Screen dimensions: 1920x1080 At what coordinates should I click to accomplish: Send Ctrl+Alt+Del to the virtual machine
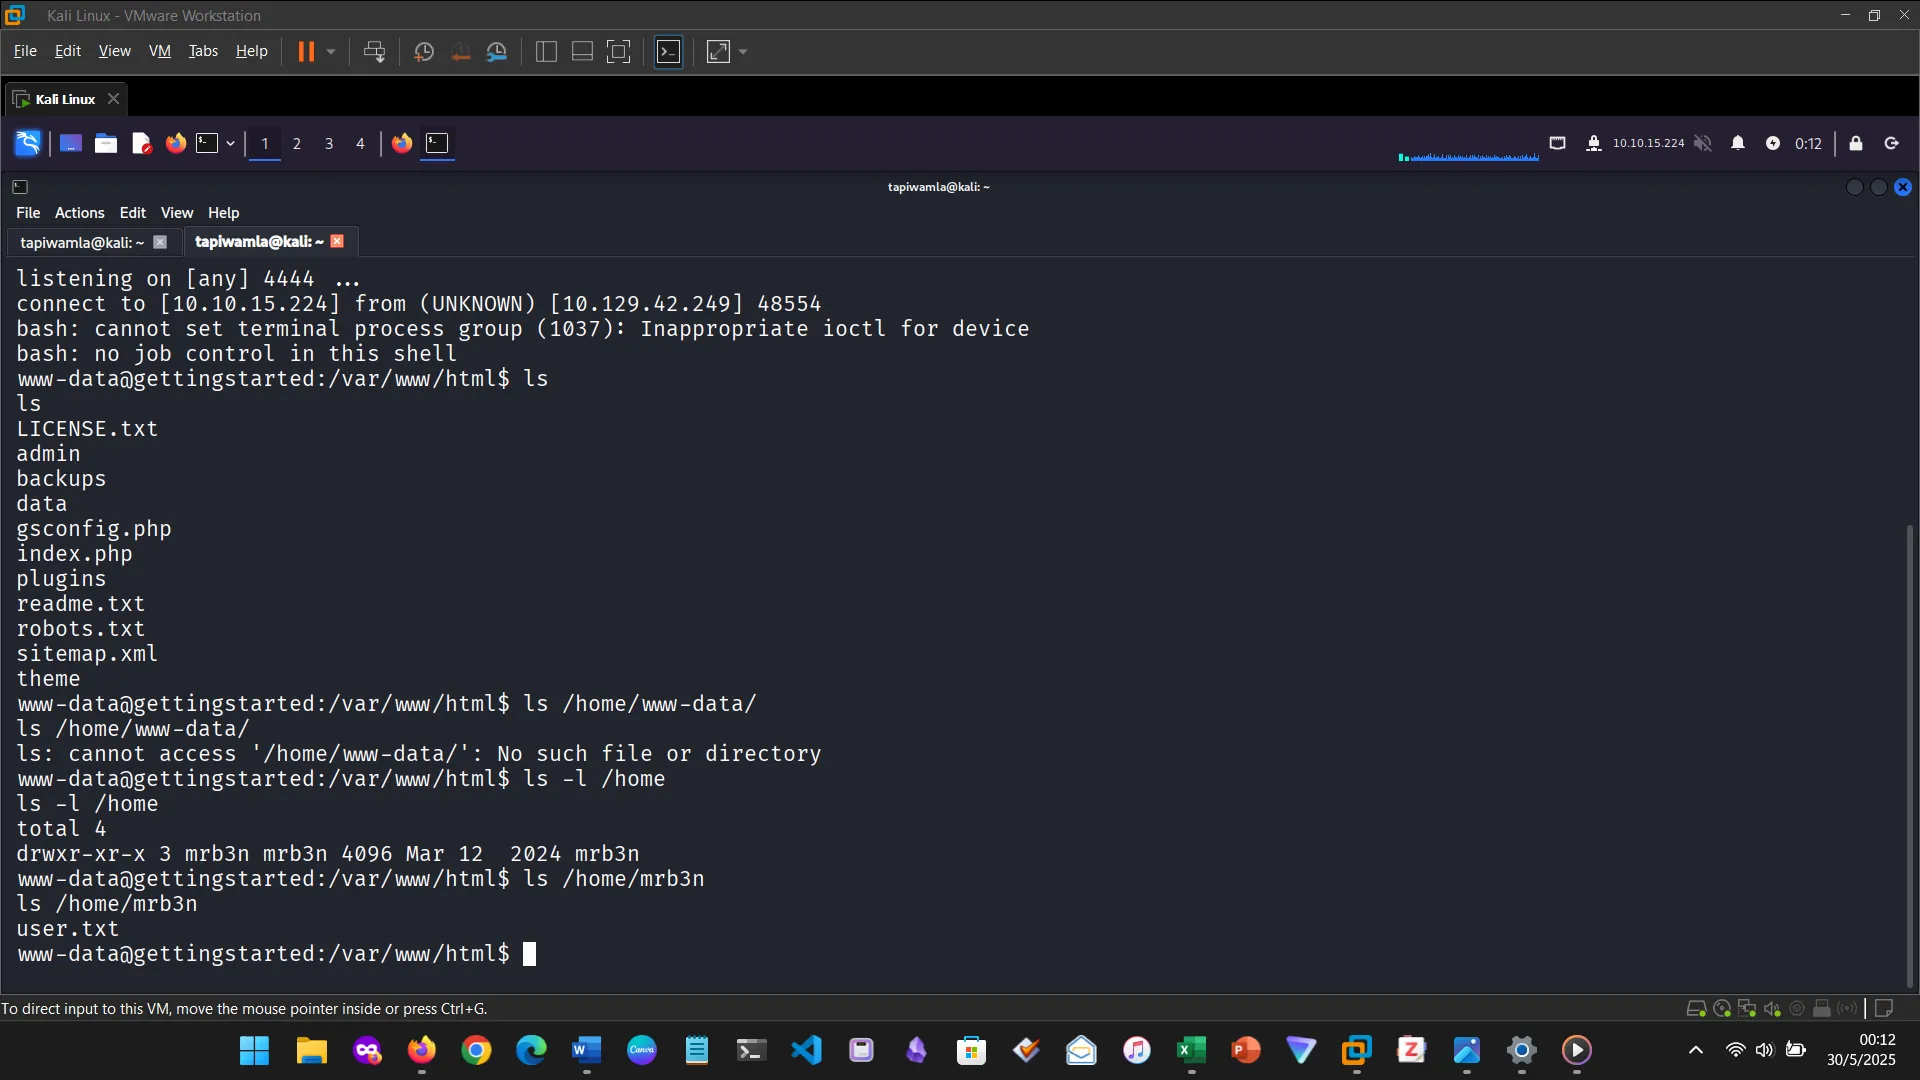(373, 51)
